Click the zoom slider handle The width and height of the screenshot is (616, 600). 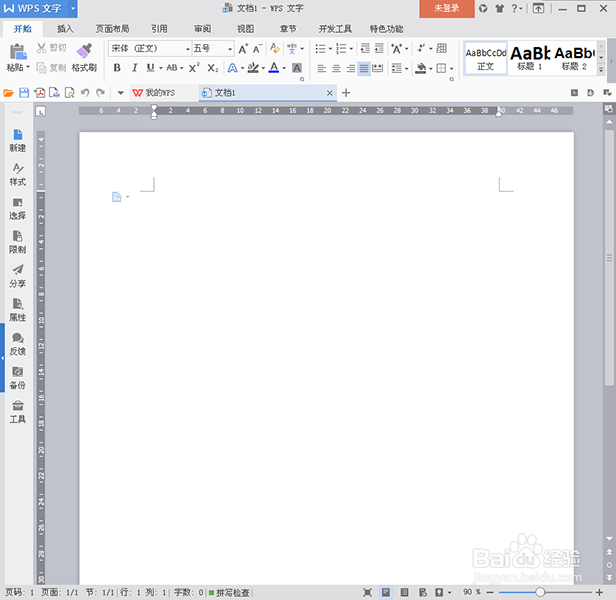tap(540, 592)
